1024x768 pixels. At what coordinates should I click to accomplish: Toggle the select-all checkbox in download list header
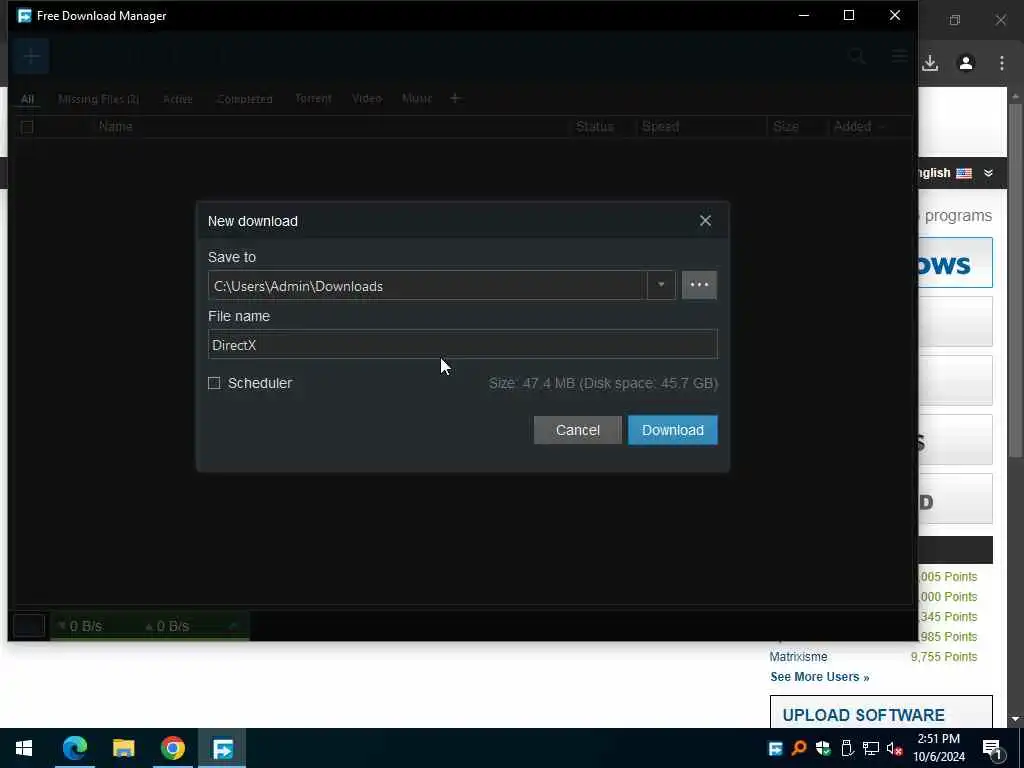(27, 127)
